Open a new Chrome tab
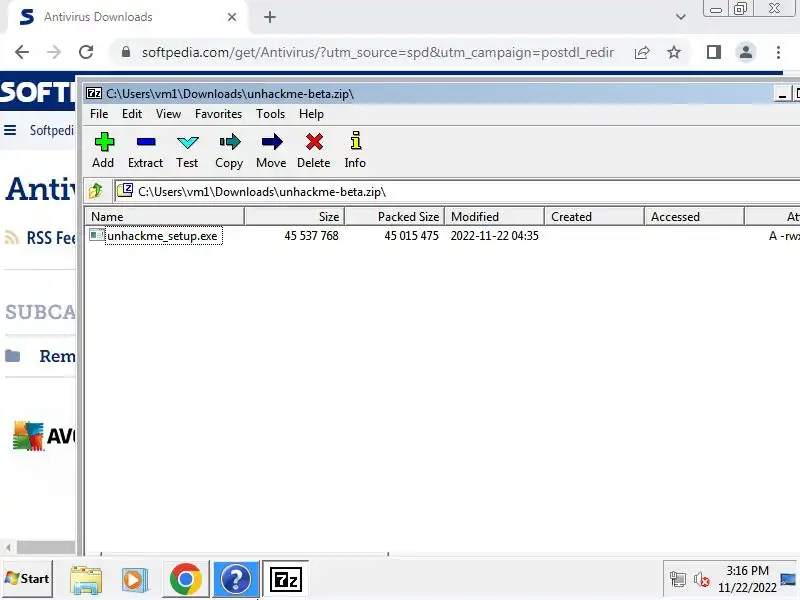Screen dimensions: 800x600 [270, 17]
